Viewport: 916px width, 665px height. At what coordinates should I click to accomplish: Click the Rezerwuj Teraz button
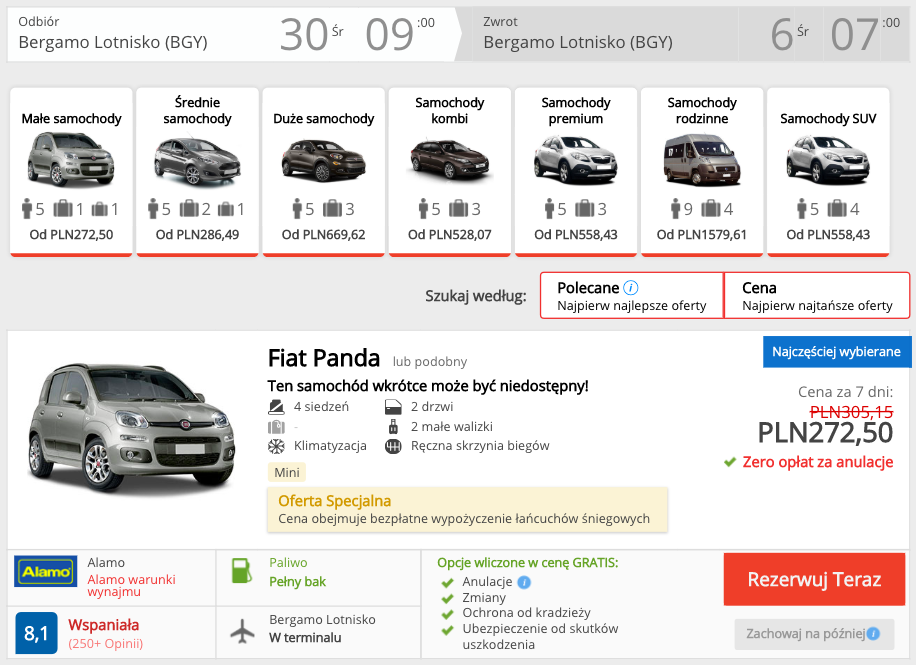tap(813, 579)
